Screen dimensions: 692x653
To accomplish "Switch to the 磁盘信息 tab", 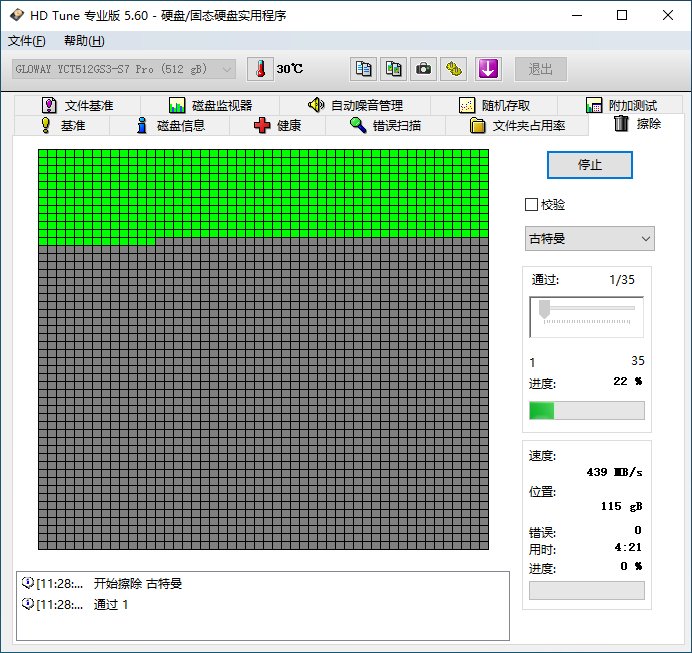I will tap(170, 125).
